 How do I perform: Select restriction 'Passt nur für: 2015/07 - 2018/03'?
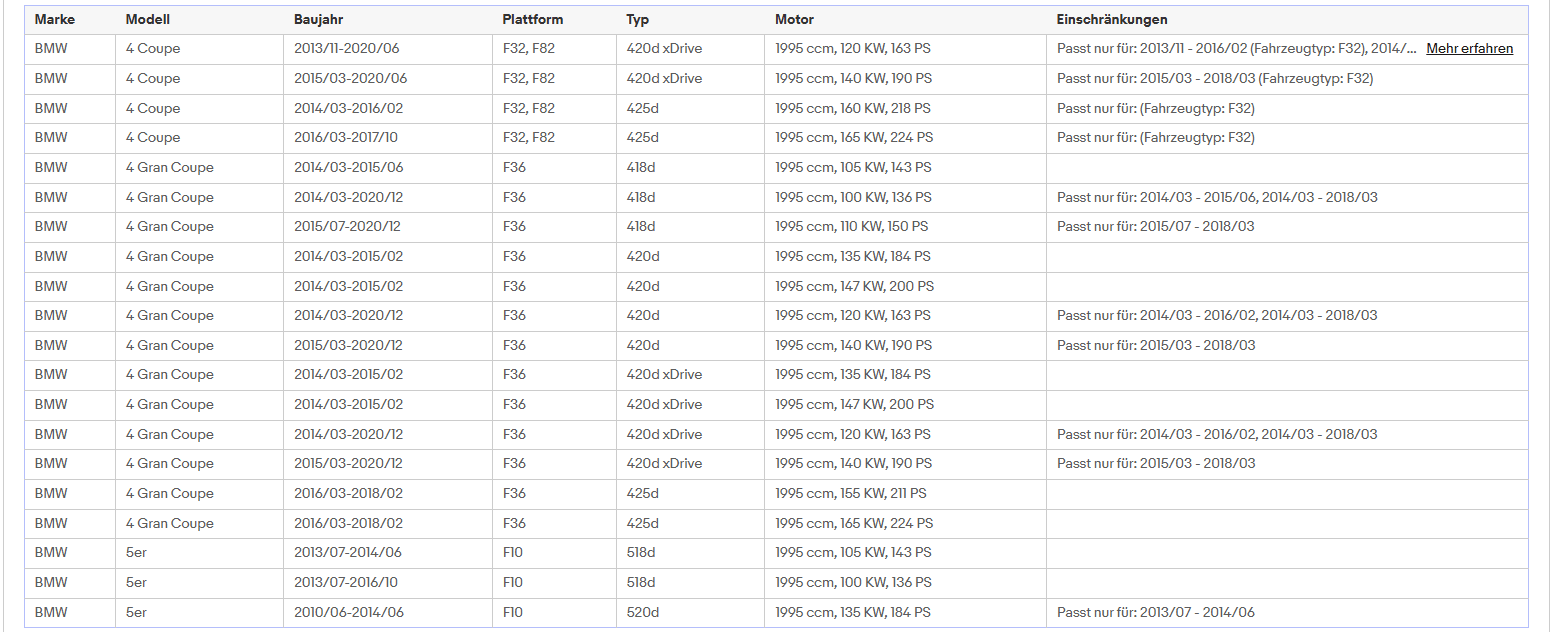(x=1156, y=227)
